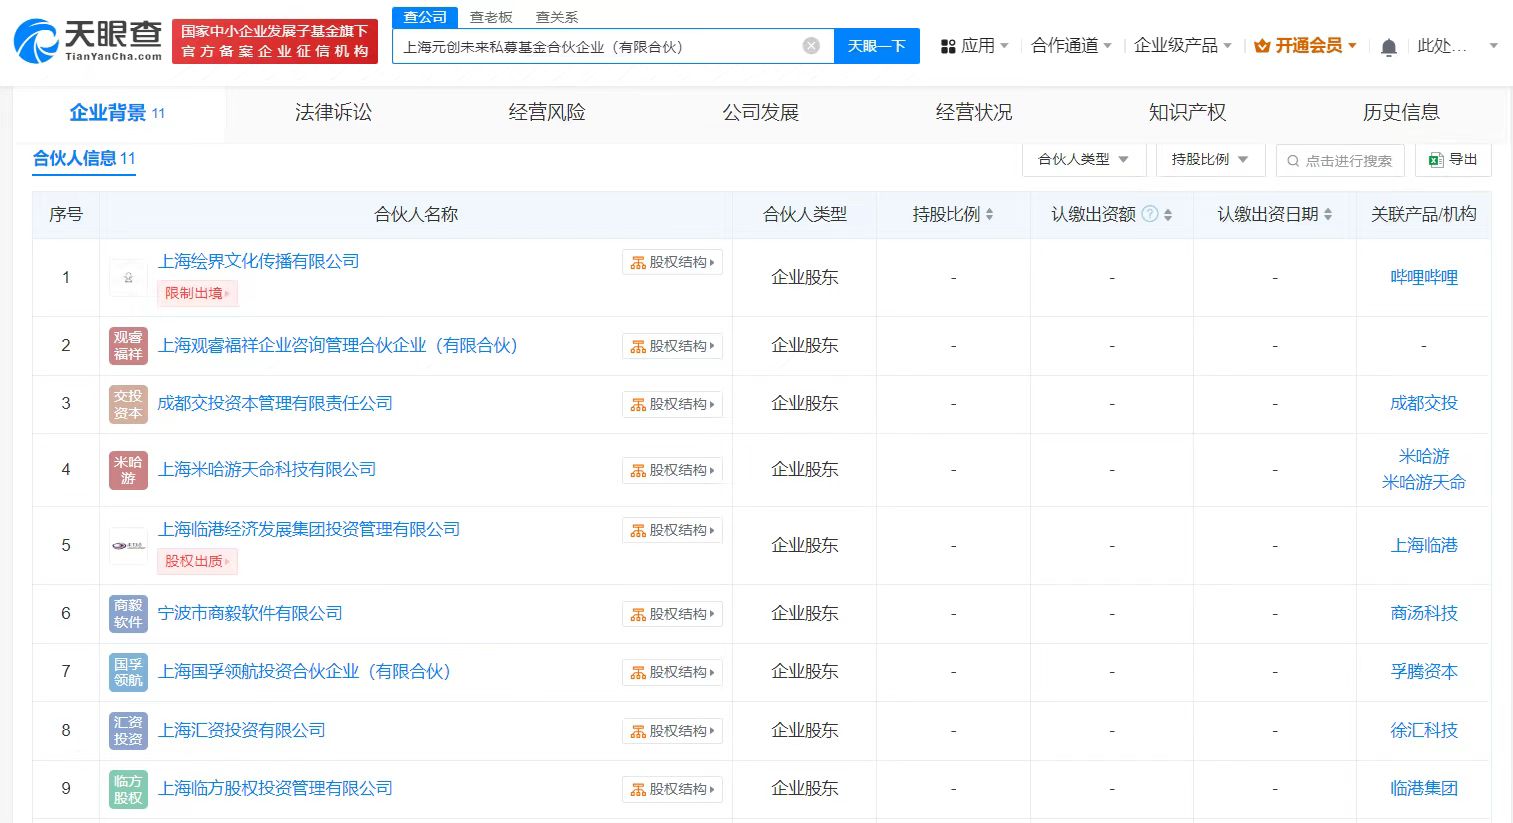Switch to the 查老板 search tab
Screen dimensions: 1513x823
(491, 17)
